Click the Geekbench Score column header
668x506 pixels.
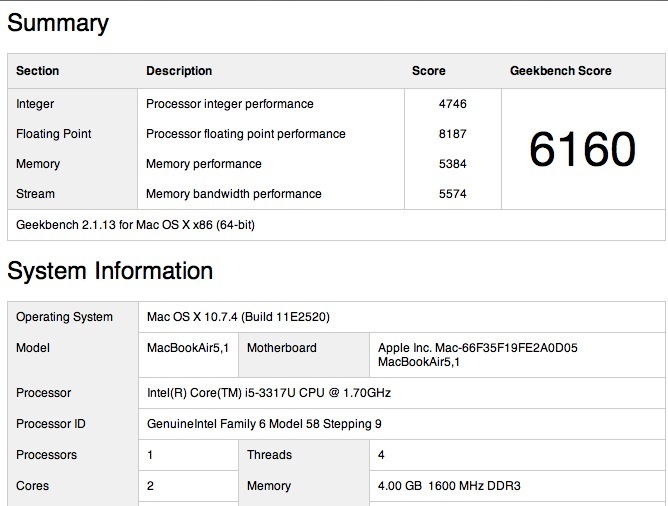coord(561,71)
